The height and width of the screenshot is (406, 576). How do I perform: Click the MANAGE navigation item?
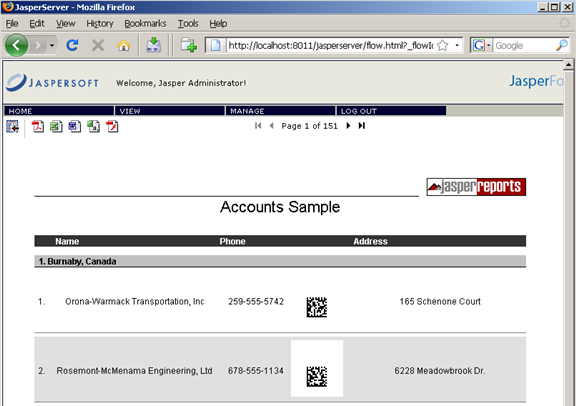(280, 111)
